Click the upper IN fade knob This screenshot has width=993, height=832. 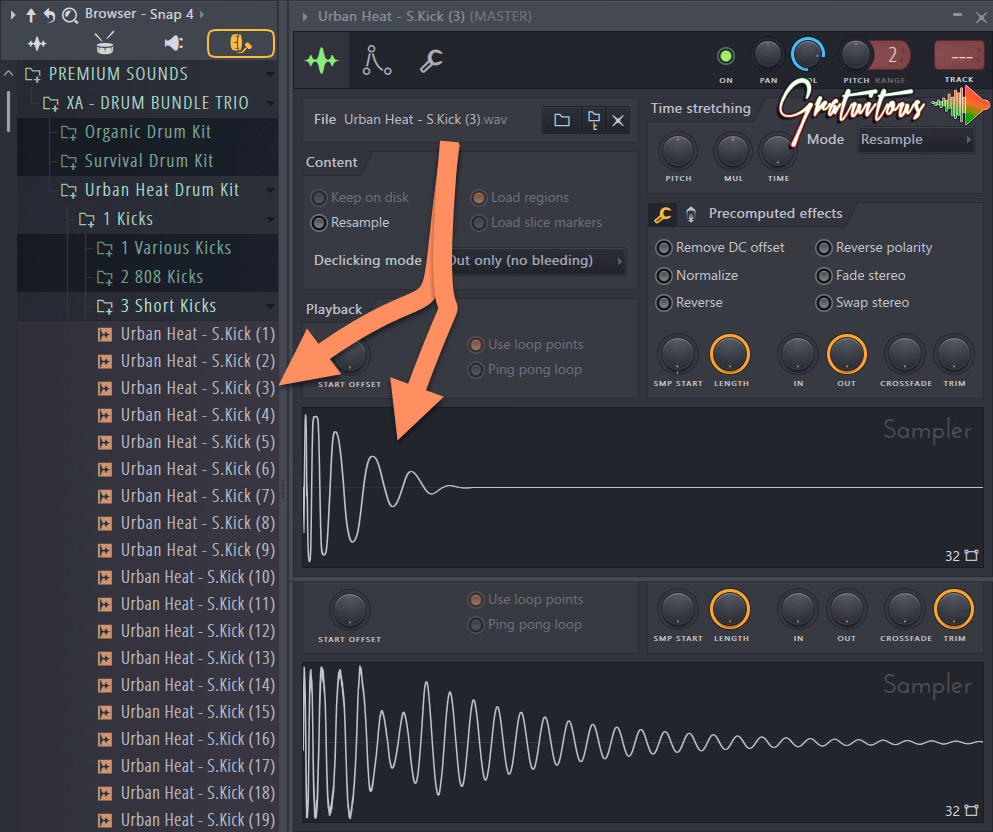798,355
